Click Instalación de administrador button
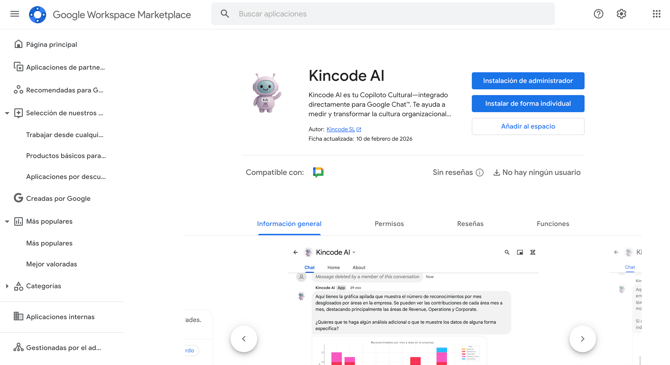The height and width of the screenshot is (365, 670). pos(528,81)
